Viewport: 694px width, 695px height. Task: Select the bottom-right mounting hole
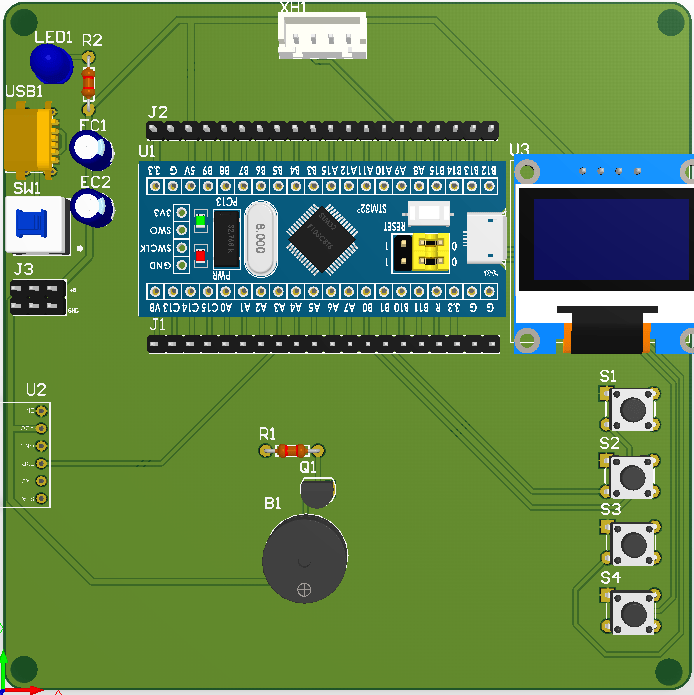click(669, 672)
